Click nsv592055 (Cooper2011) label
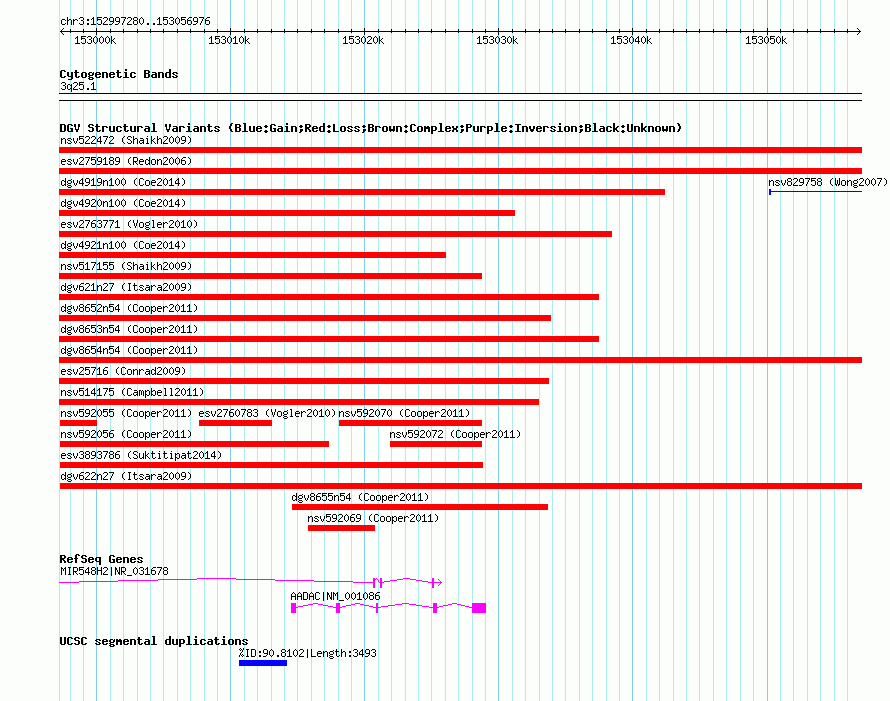This screenshot has height=701, width=890. [x=126, y=413]
